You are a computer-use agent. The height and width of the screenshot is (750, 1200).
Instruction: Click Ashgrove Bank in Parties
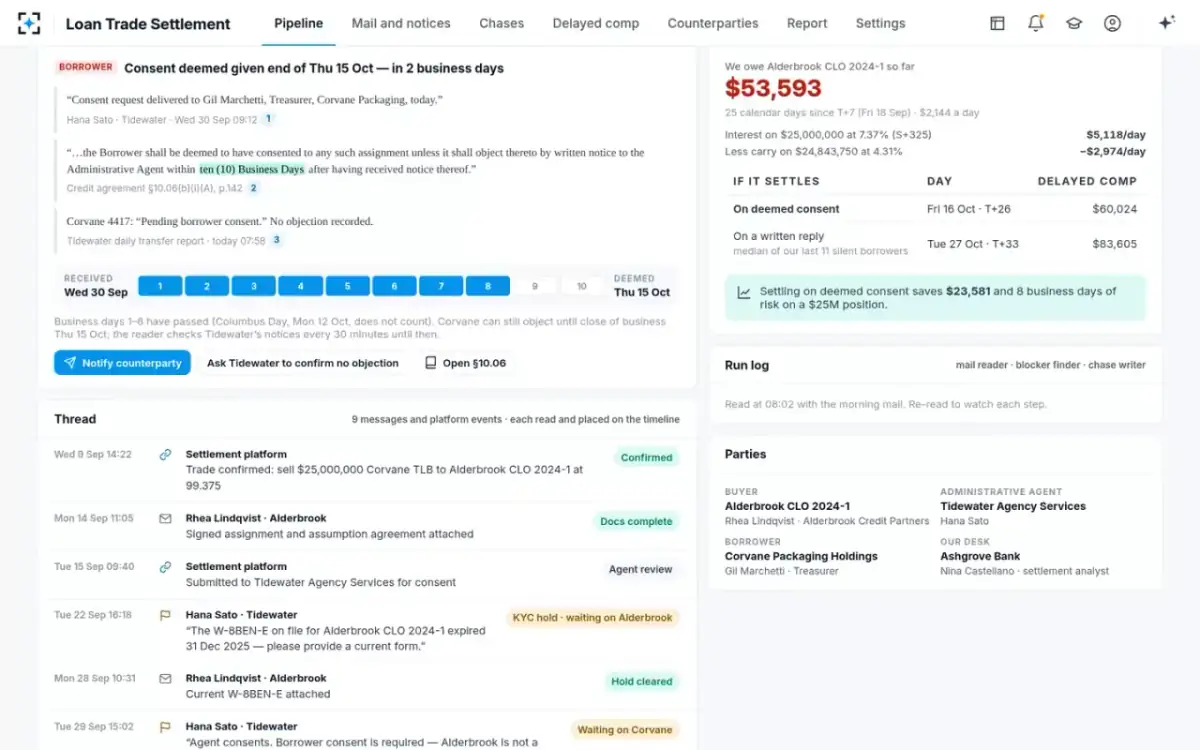981,556
